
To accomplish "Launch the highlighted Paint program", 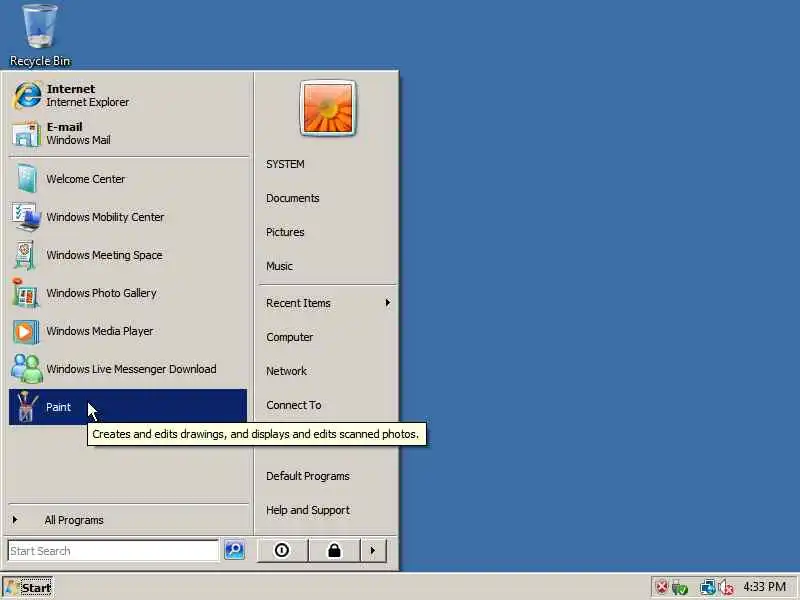I will [128, 407].
